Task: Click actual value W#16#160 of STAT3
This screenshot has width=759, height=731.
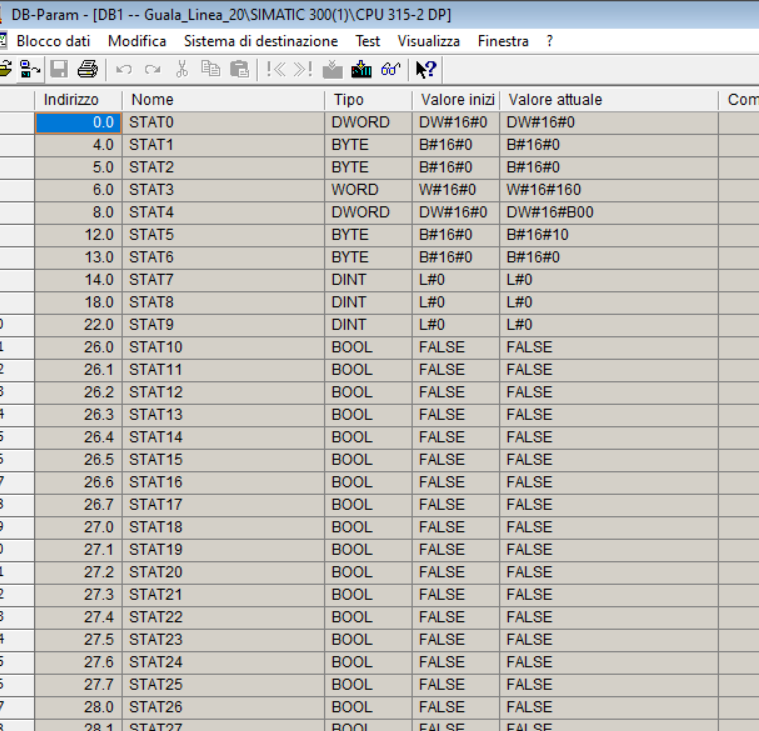Action: coord(543,190)
